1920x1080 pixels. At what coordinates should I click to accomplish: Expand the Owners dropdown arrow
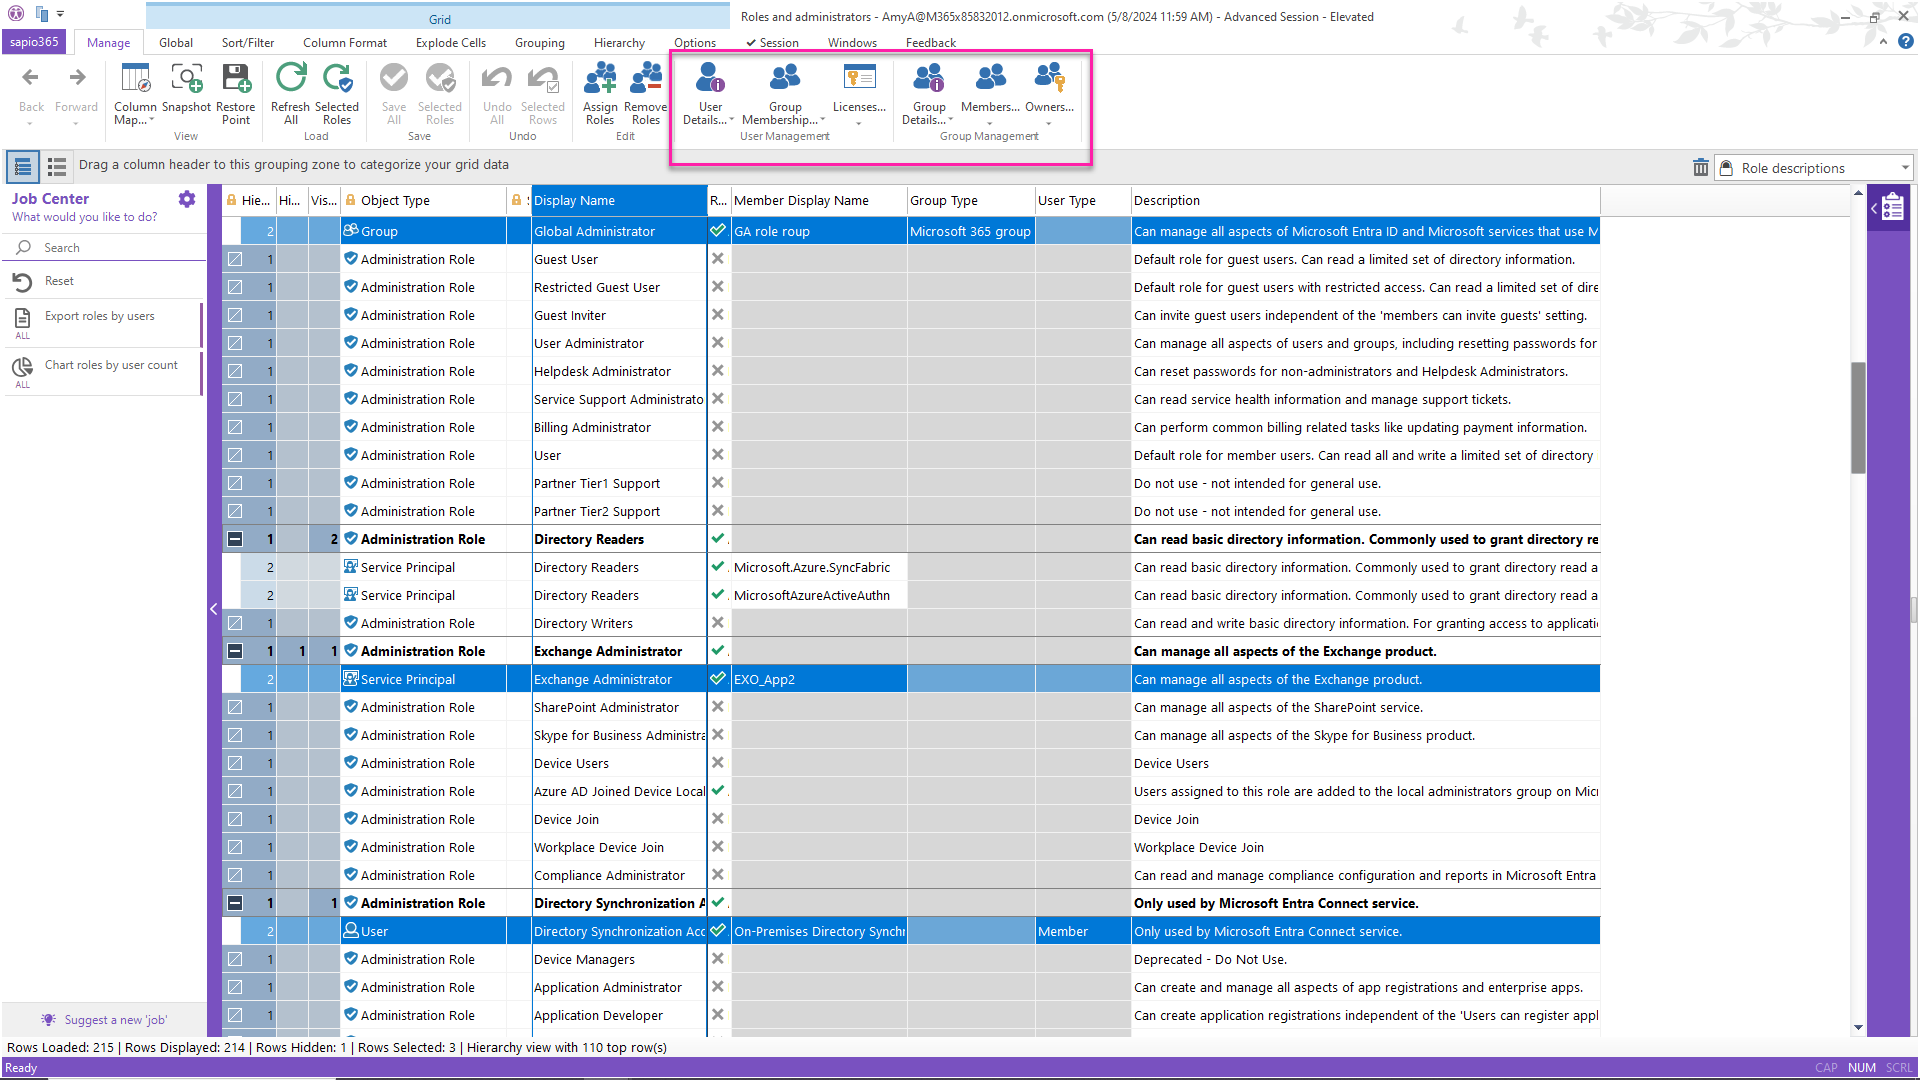1049,124
